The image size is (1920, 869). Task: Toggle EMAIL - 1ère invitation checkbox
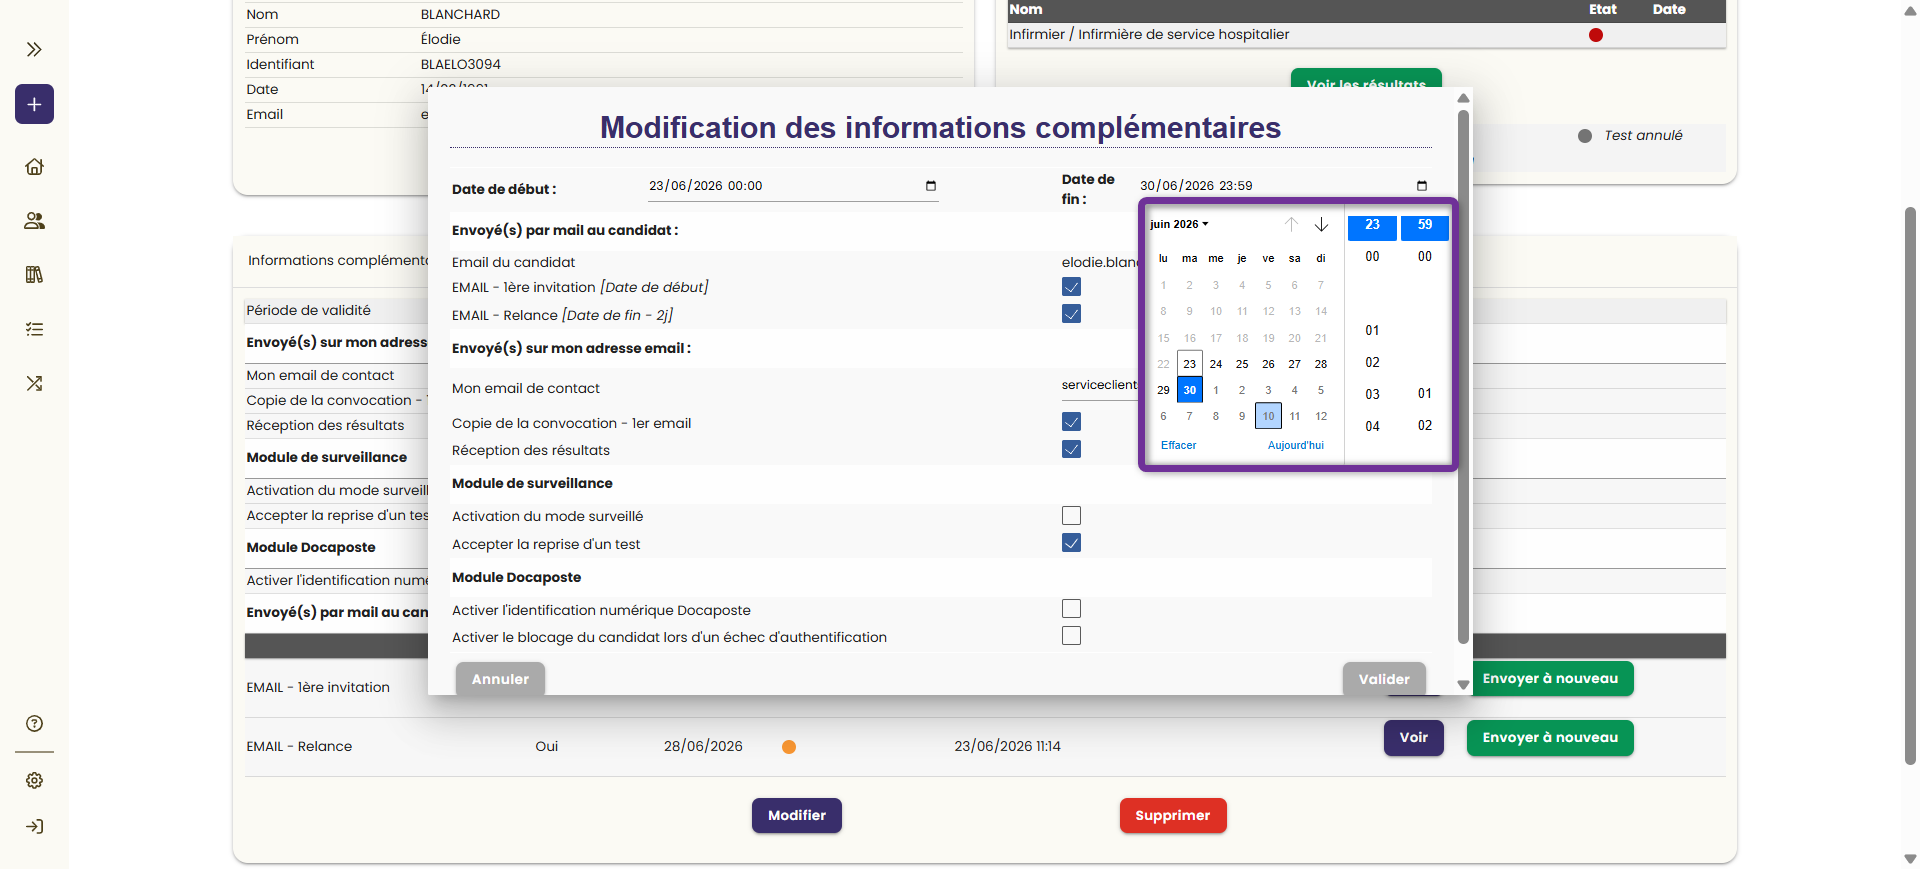[1071, 287]
